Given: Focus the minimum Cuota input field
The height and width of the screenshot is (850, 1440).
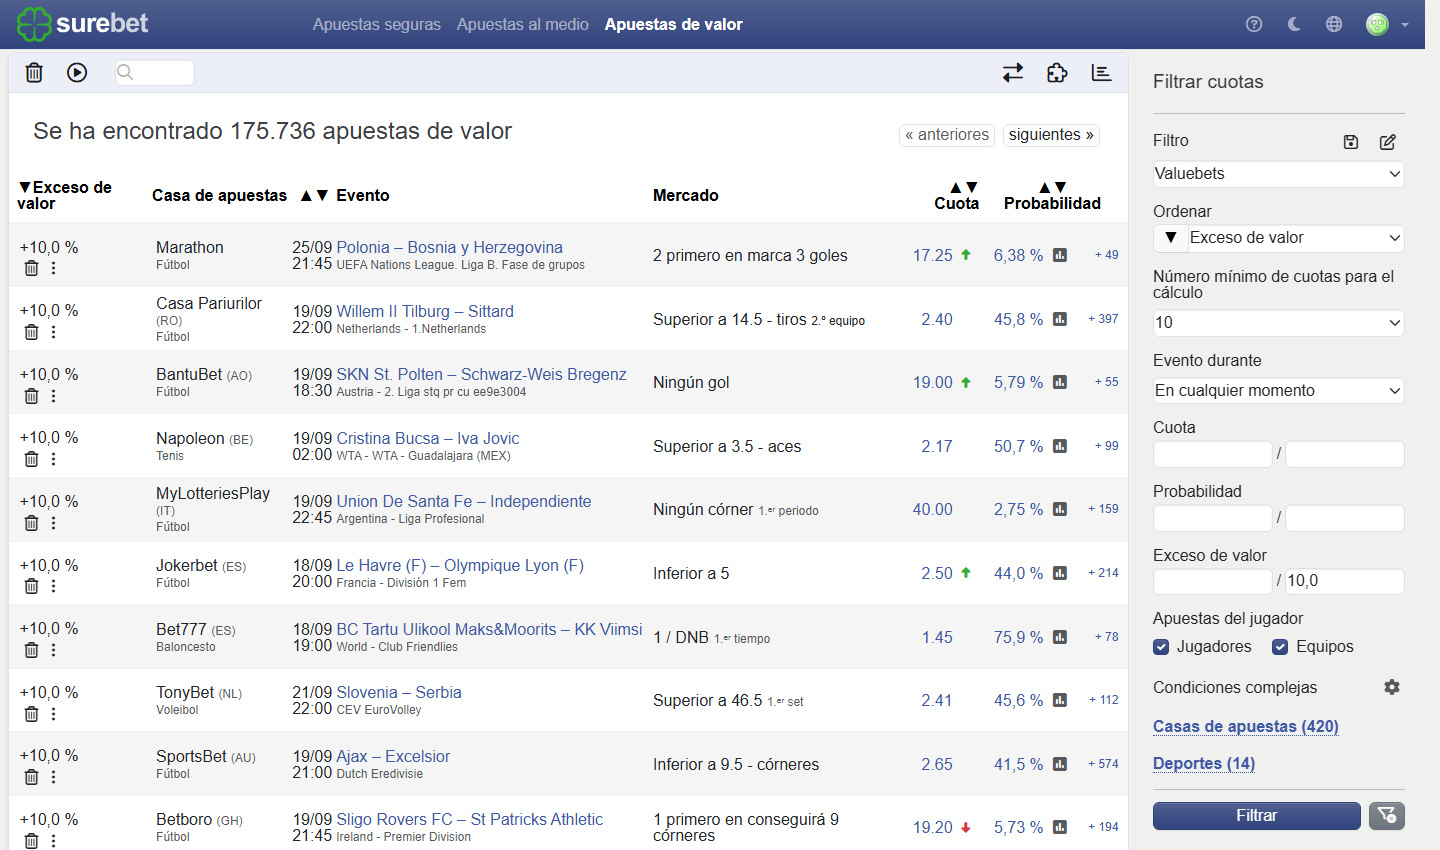Looking at the screenshot, I should (x=1213, y=454).
